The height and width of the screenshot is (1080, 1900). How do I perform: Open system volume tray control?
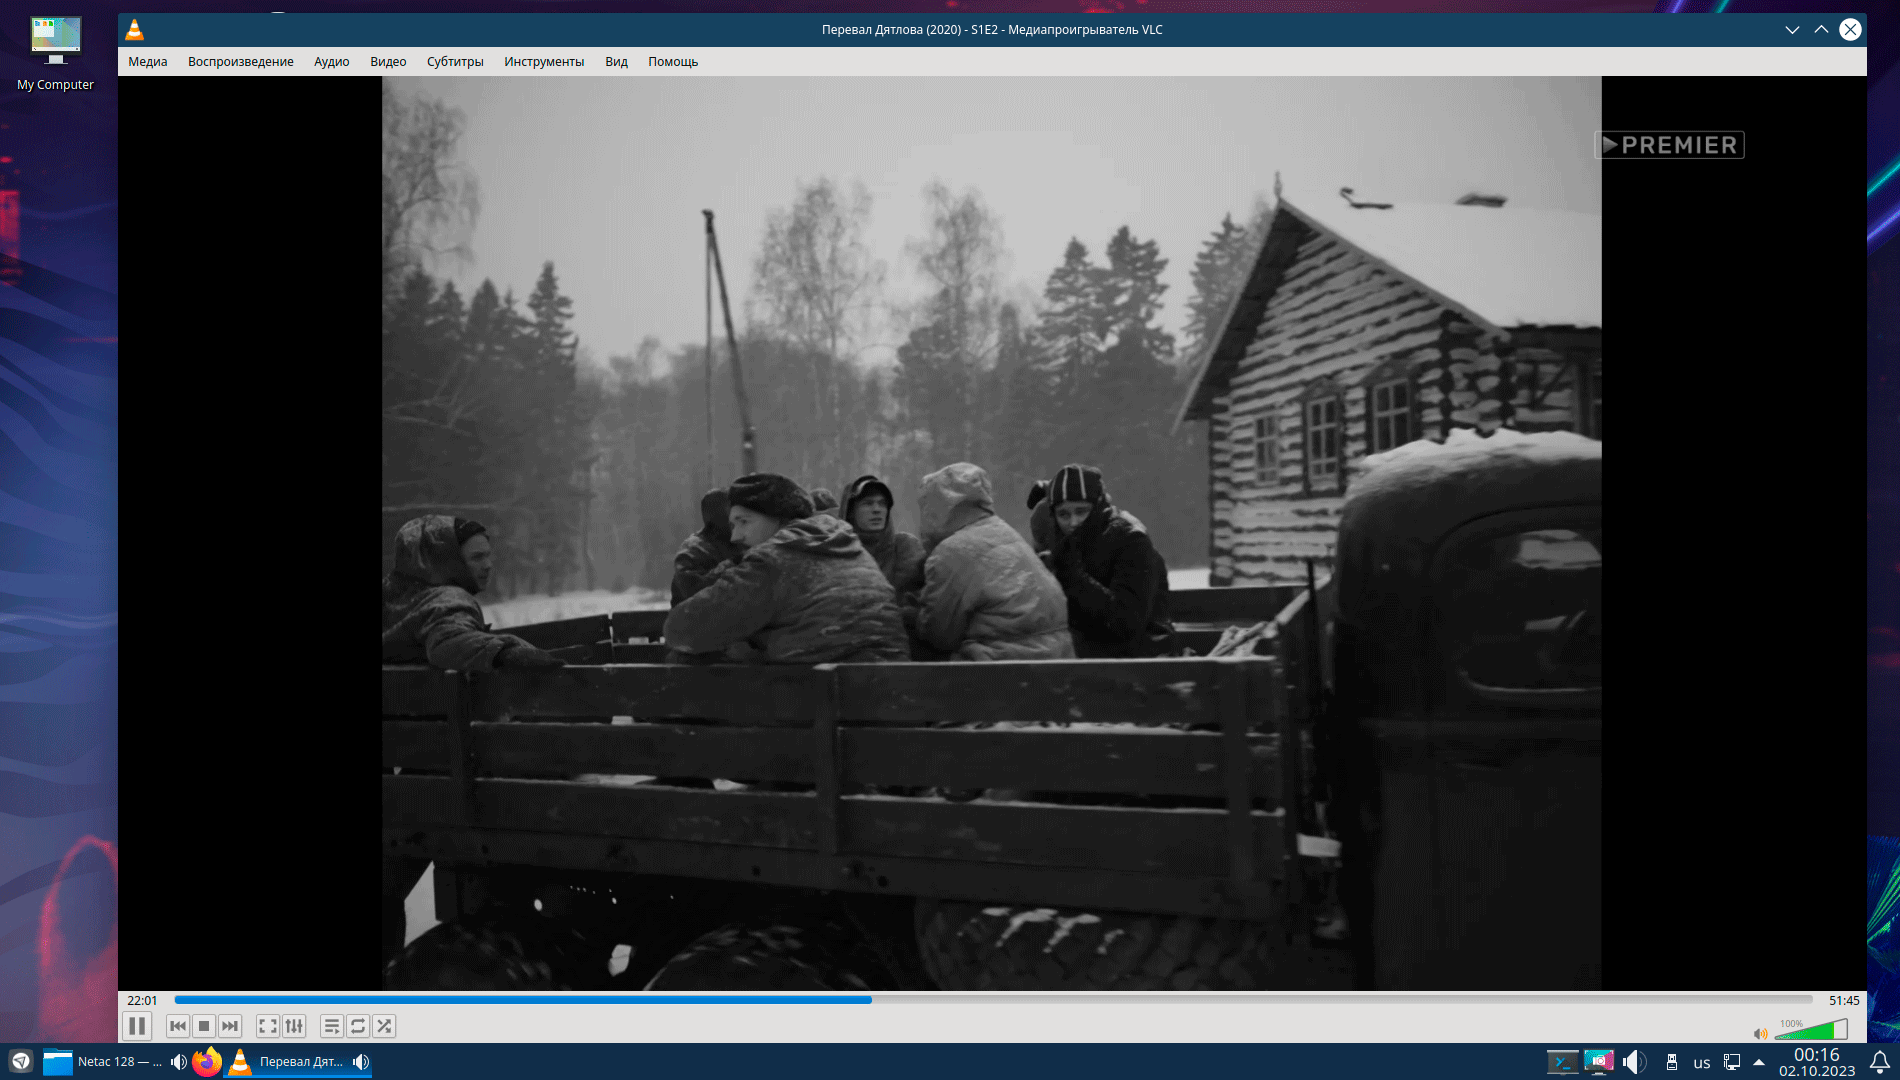[1634, 1062]
